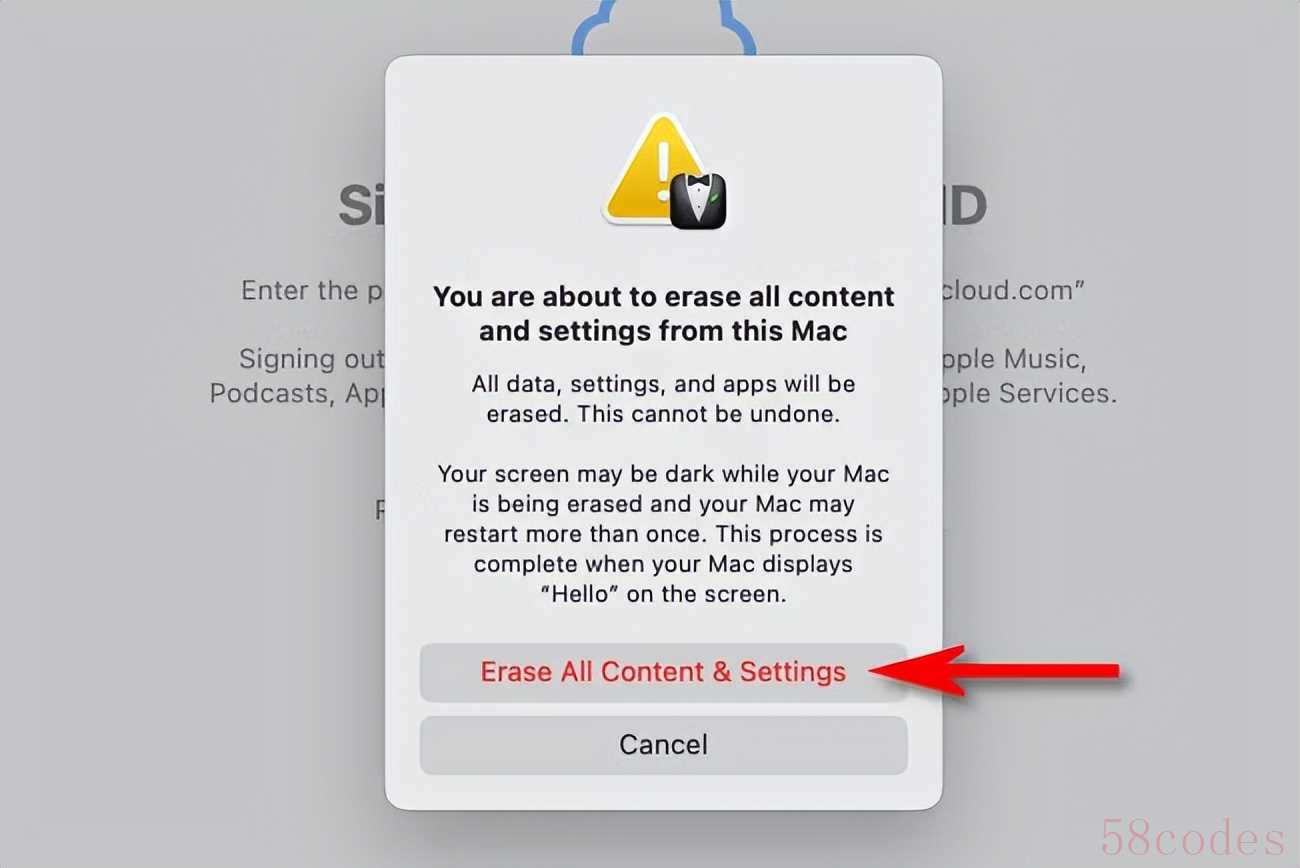This screenshot has width=1300, height=868.
Task: Click the "restart more than once" line
Action: point(663,534)
